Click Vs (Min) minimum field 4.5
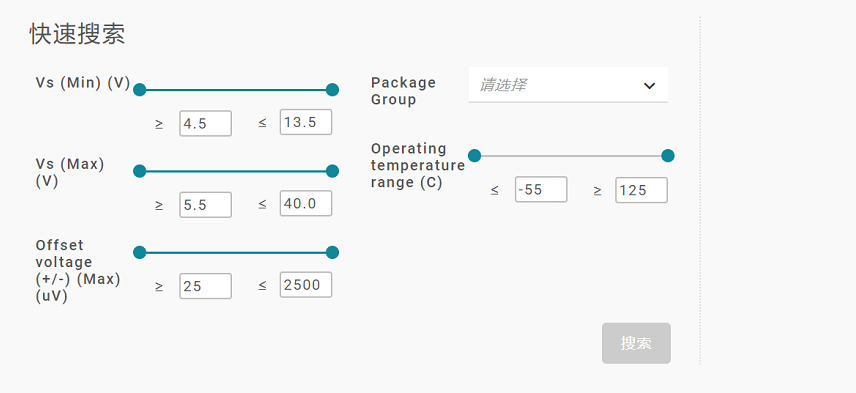The height and width of the screenshot is (393, 856). pos(205,123)
